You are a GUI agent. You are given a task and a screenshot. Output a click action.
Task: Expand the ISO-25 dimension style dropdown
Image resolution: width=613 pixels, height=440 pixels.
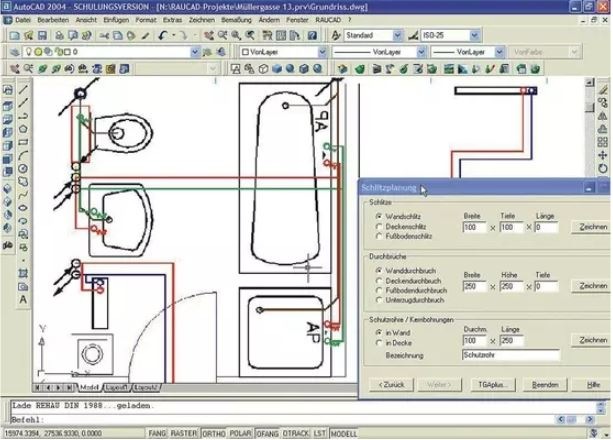pos(452,35)
